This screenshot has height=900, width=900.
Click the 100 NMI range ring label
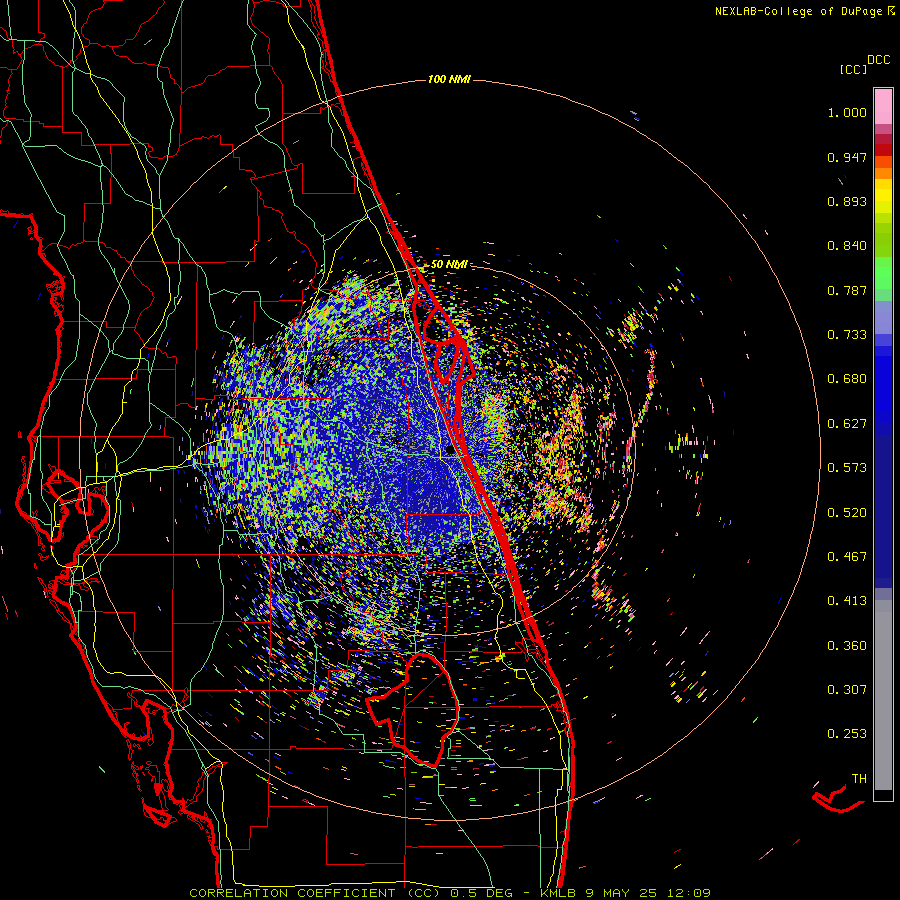coord(449,79)
